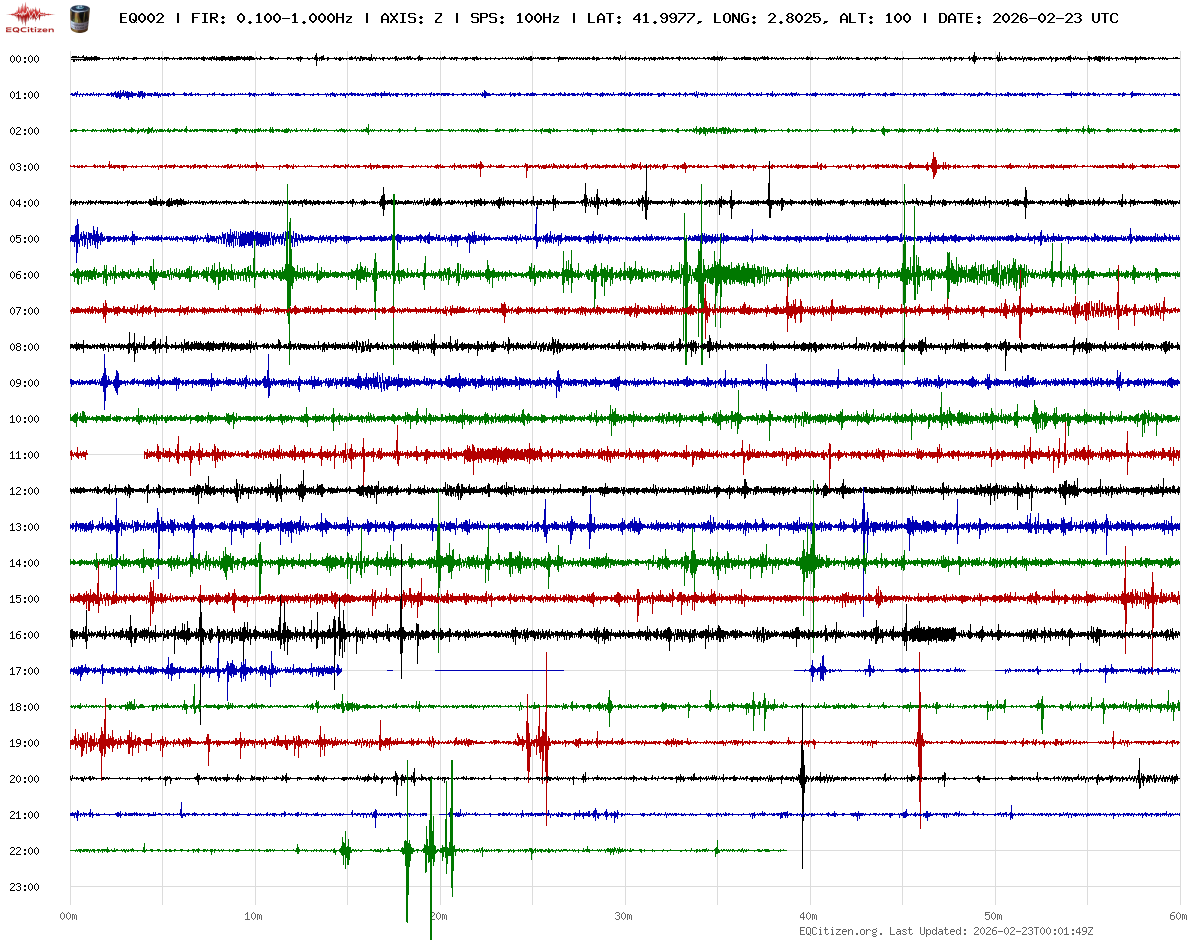1200x940 pixels.
Task: Click the 10m time axis tick label
Action: pos(254,916)
